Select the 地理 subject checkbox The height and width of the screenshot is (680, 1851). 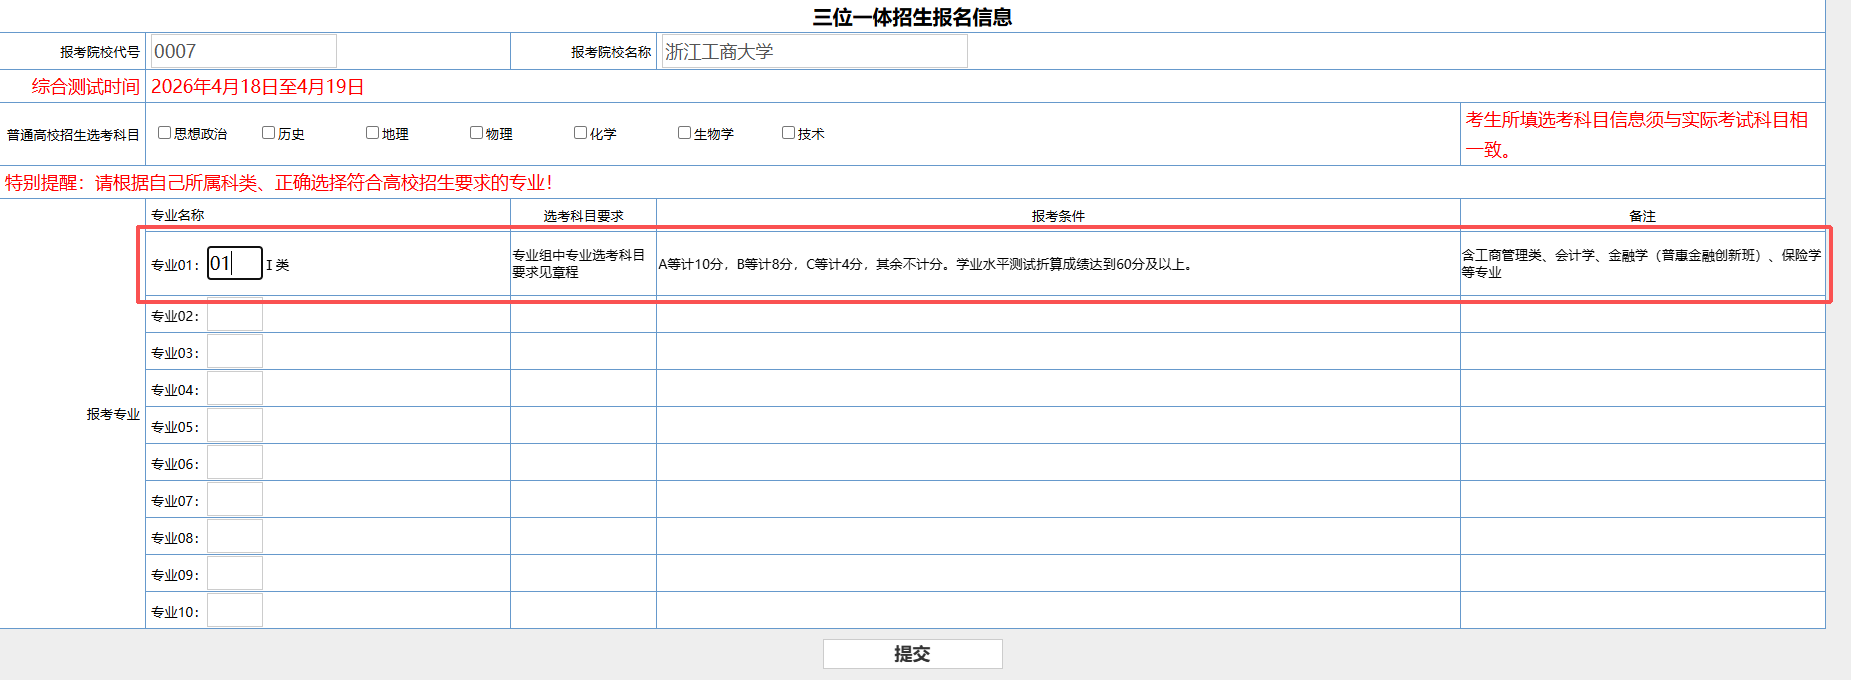372,133
